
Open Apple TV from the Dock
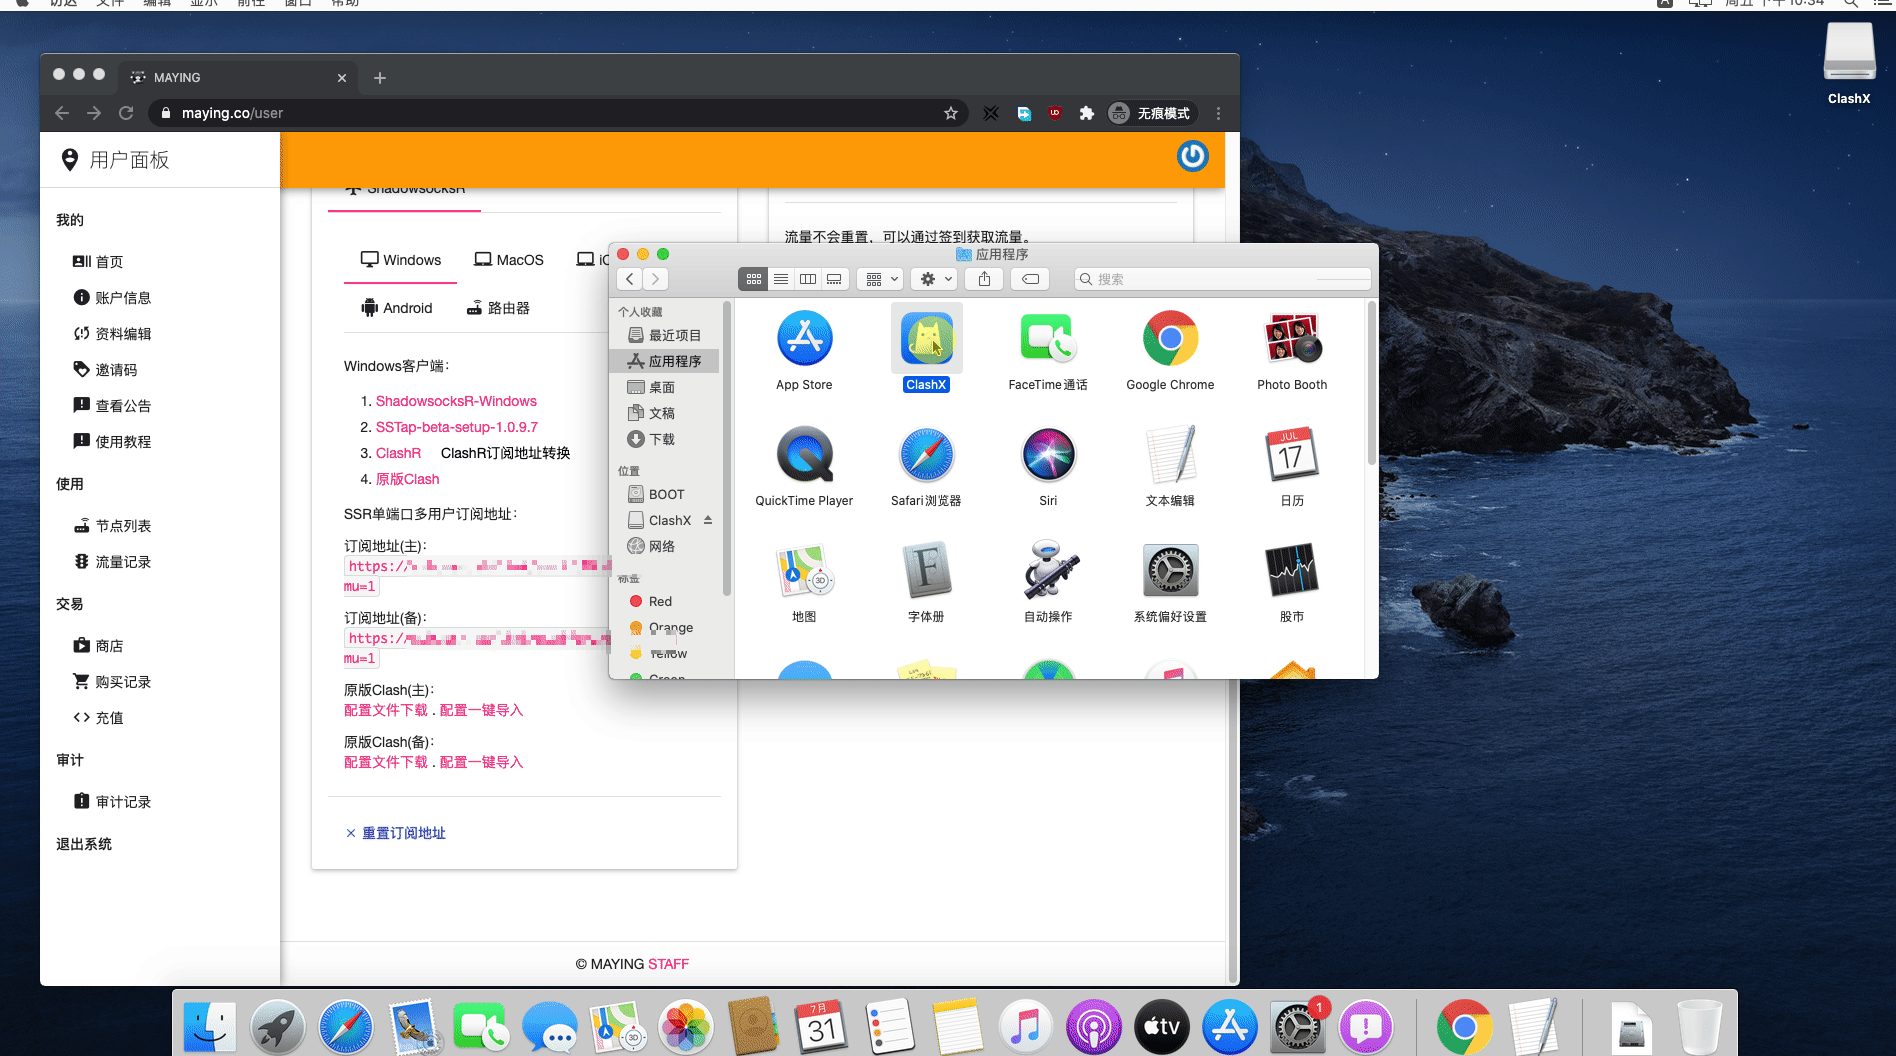(1162, 1026)
